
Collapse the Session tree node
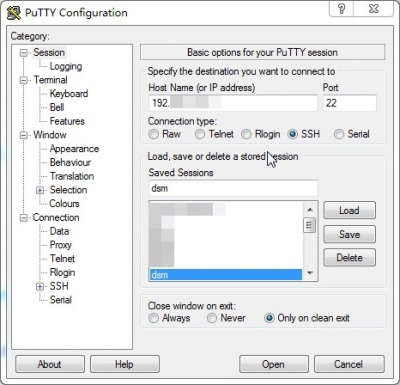[23, 53]
